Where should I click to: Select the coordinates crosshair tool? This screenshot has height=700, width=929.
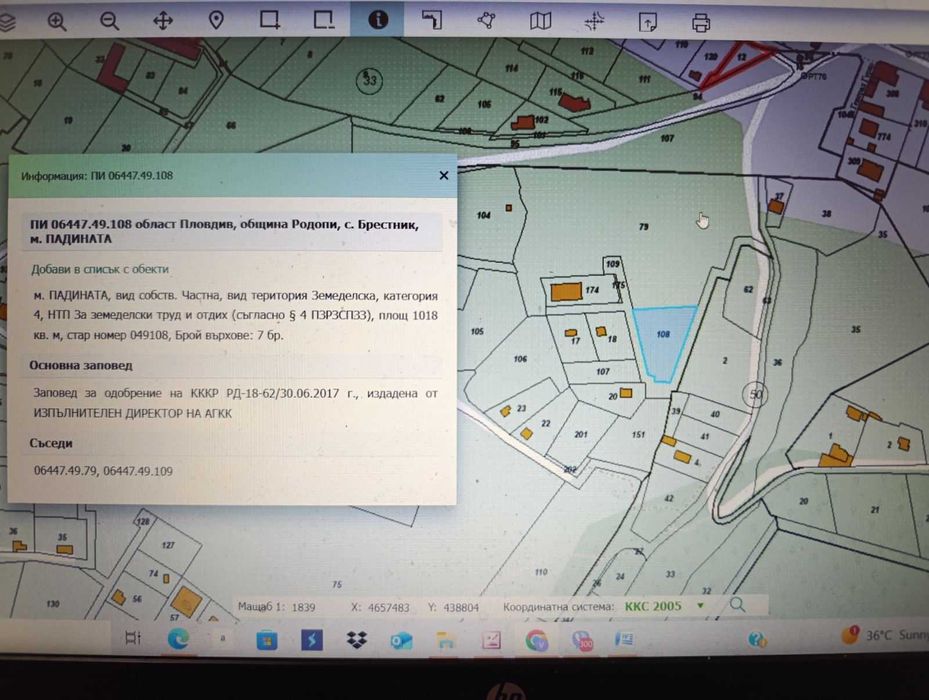(594, 23)
